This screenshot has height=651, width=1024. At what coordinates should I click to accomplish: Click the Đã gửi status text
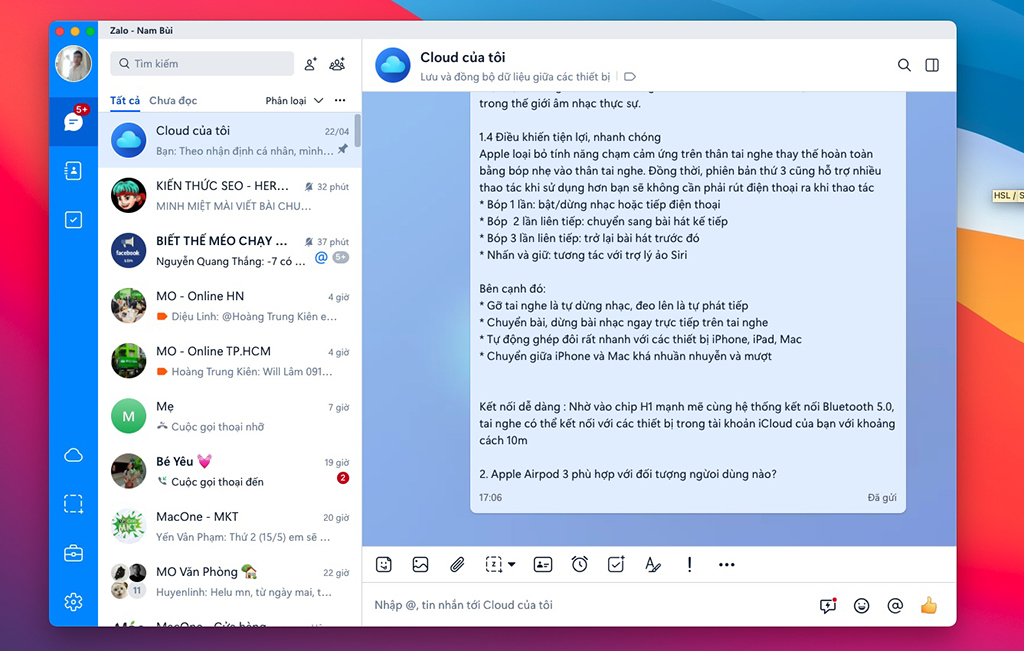882,498
